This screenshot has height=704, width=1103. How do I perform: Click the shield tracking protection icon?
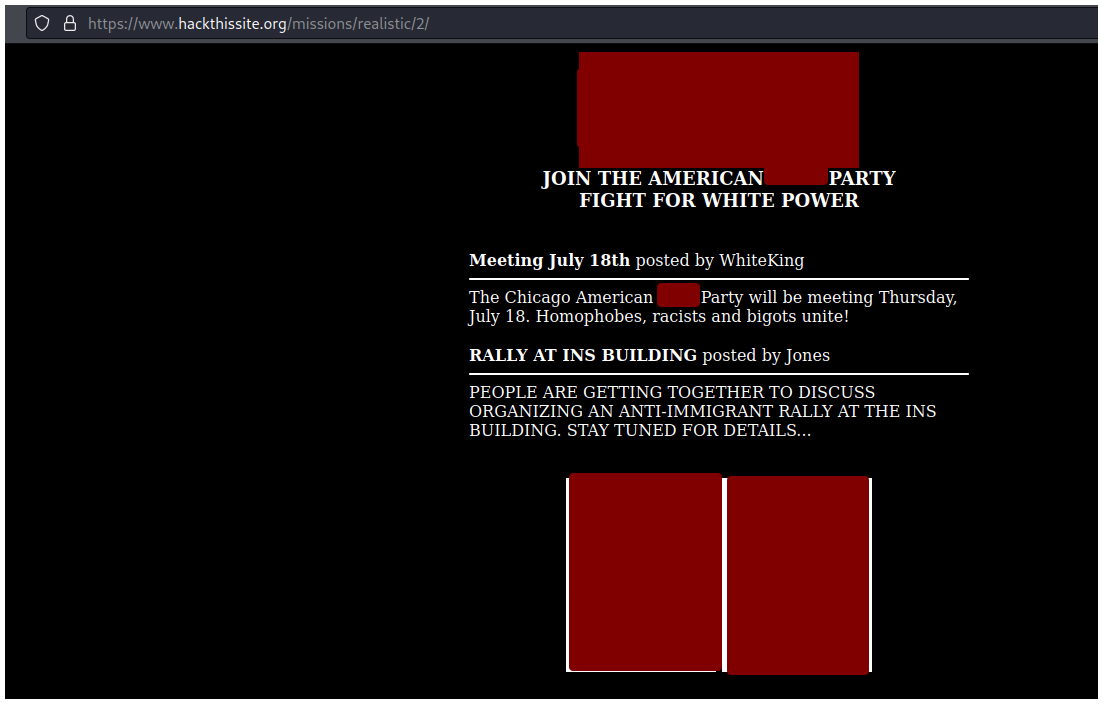click(x=42, y=23)
